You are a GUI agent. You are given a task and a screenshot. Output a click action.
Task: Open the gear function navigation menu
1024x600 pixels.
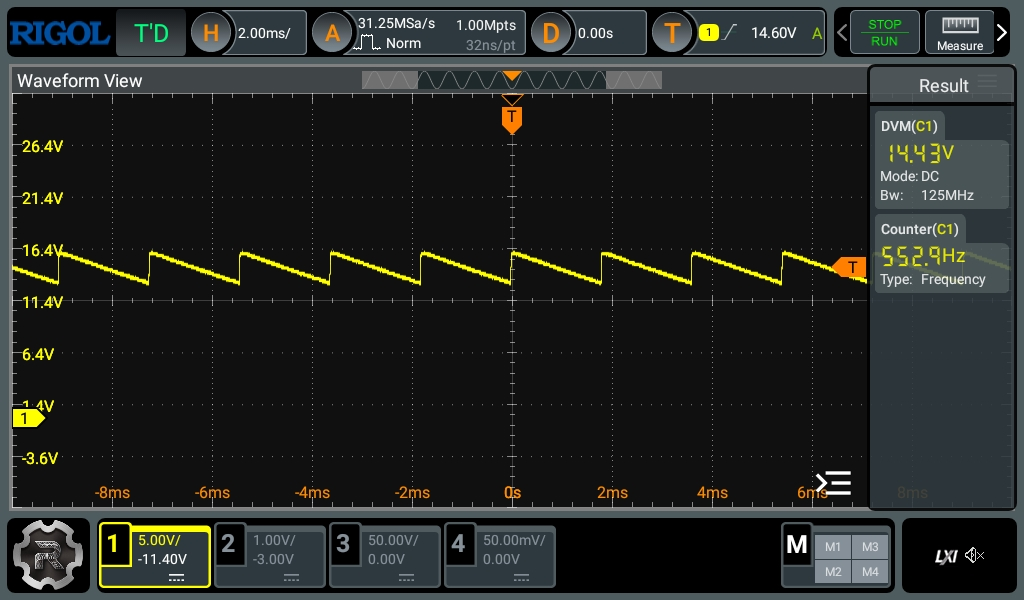point(49,555)
